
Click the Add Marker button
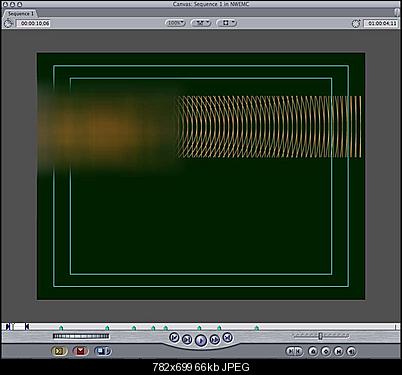(313, 351)
